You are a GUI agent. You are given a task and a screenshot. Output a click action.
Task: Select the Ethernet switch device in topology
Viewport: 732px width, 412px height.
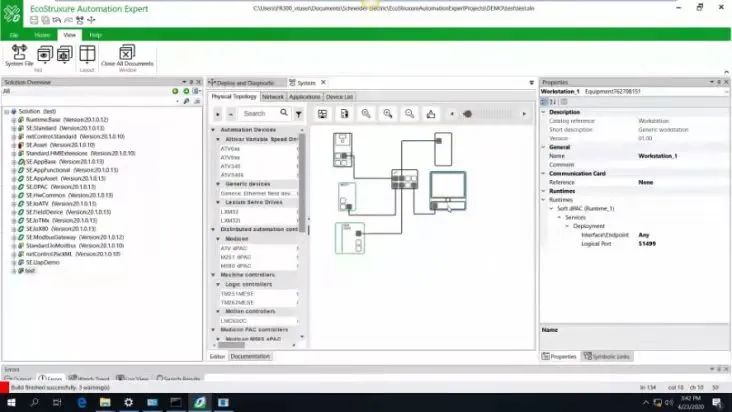coord(404,179)
